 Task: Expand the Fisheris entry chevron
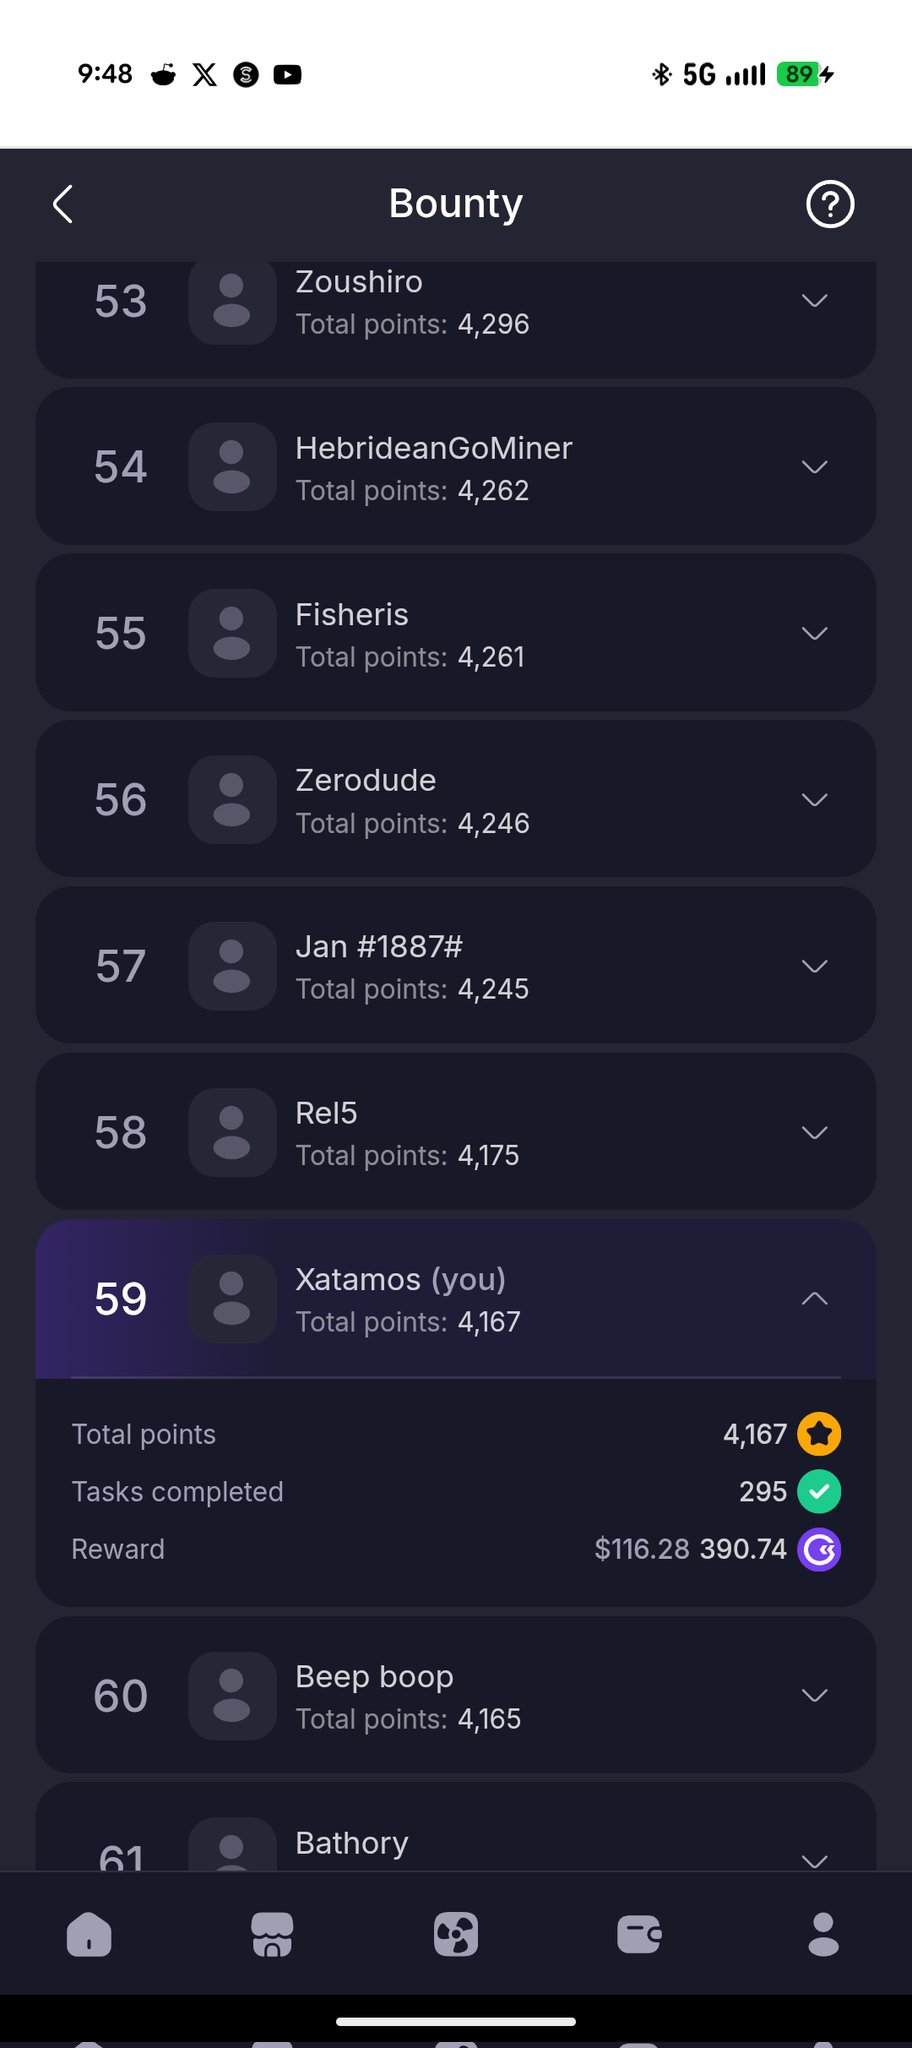pos(815,633)
